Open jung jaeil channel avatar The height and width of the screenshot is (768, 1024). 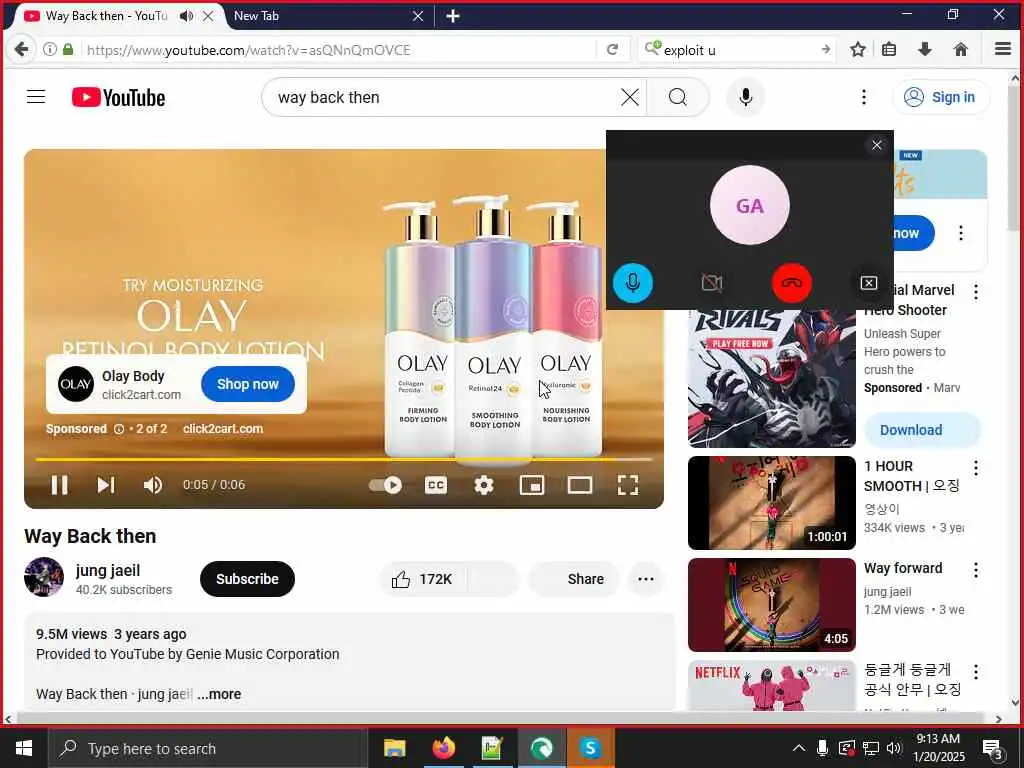[44, 577]
